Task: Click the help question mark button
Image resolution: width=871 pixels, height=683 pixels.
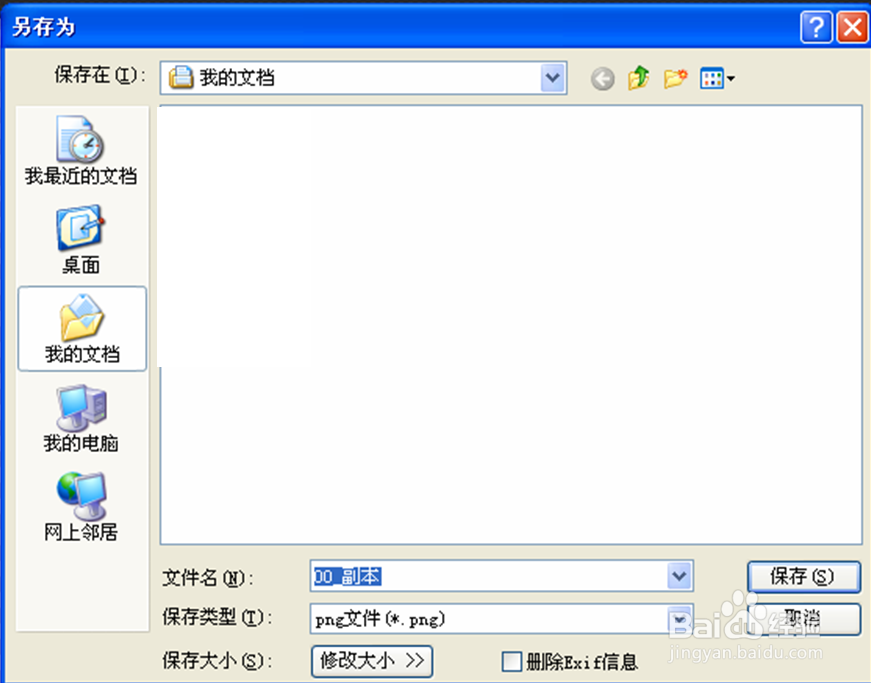Action: (815, 27)
